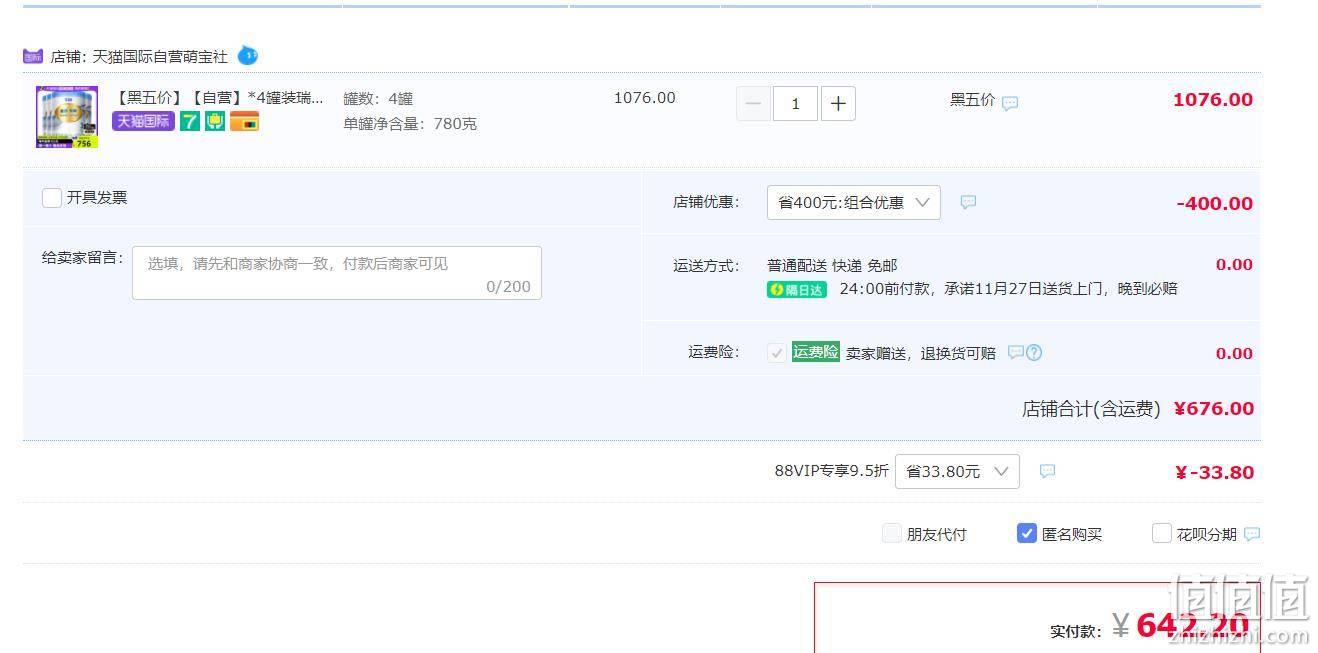Click the purple 天猫国际 badge under the product title
1318x653 pixels.
point(143,121)
